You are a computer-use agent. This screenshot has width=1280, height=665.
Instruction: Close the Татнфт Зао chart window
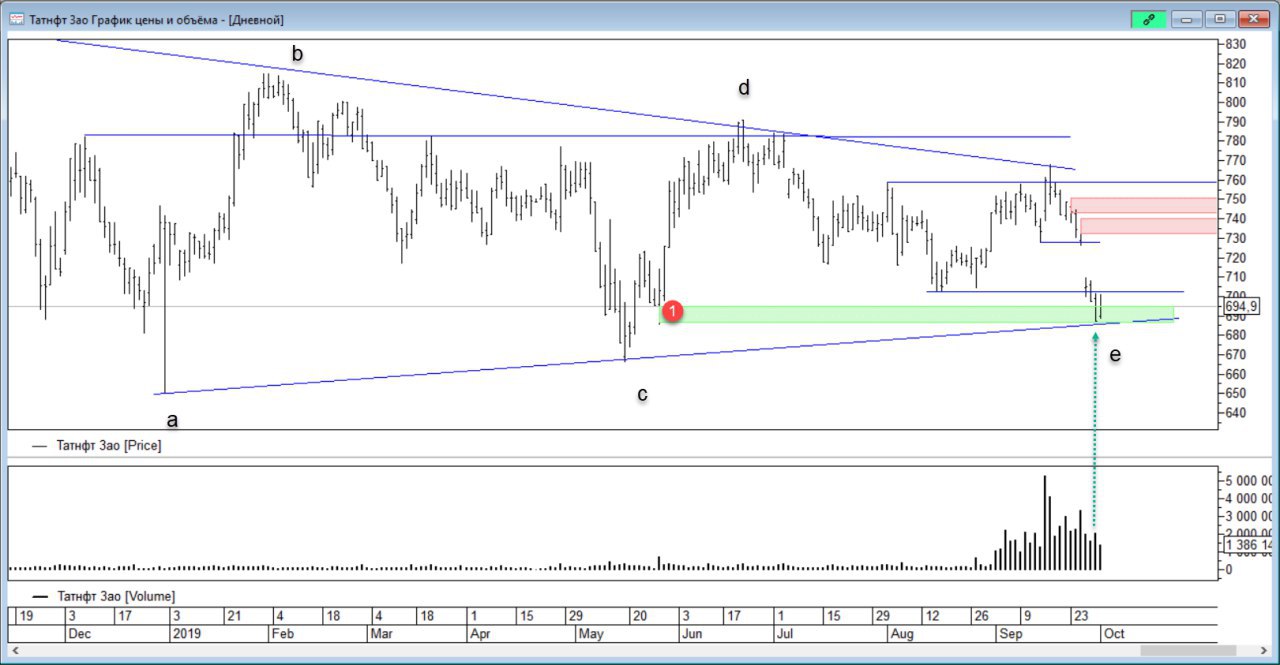pos(1254,18)
